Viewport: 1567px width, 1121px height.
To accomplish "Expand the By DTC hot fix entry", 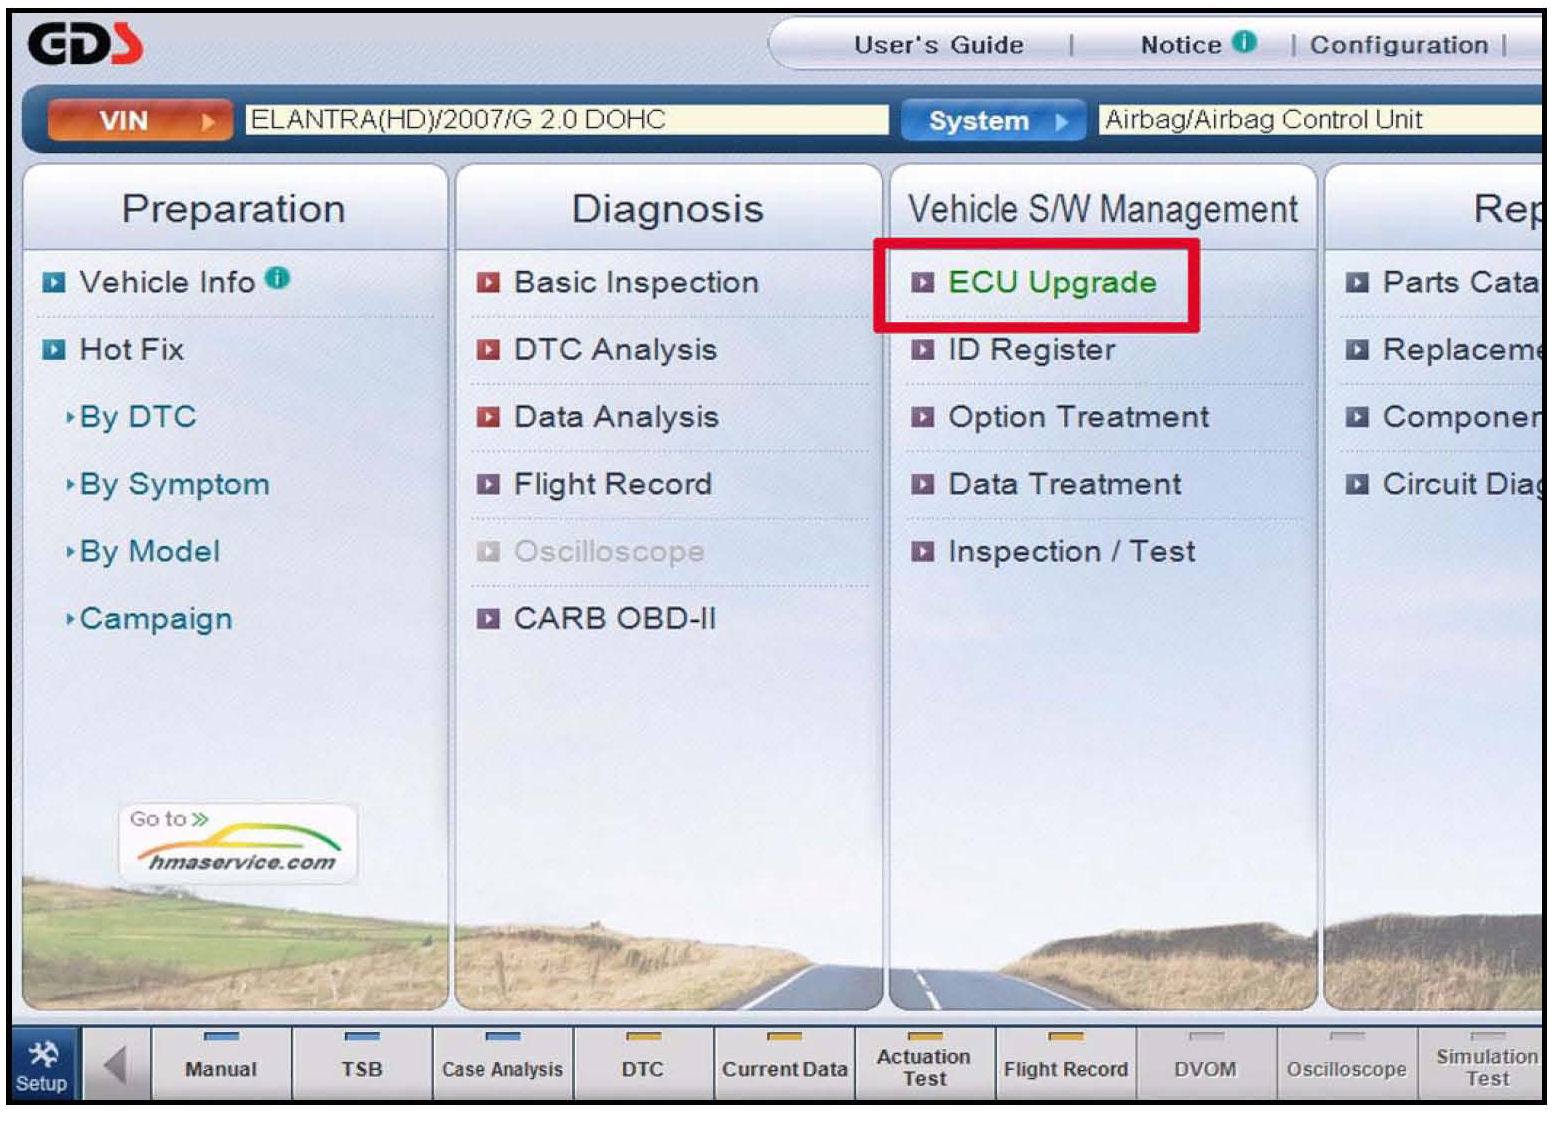I will coord(138,417).
